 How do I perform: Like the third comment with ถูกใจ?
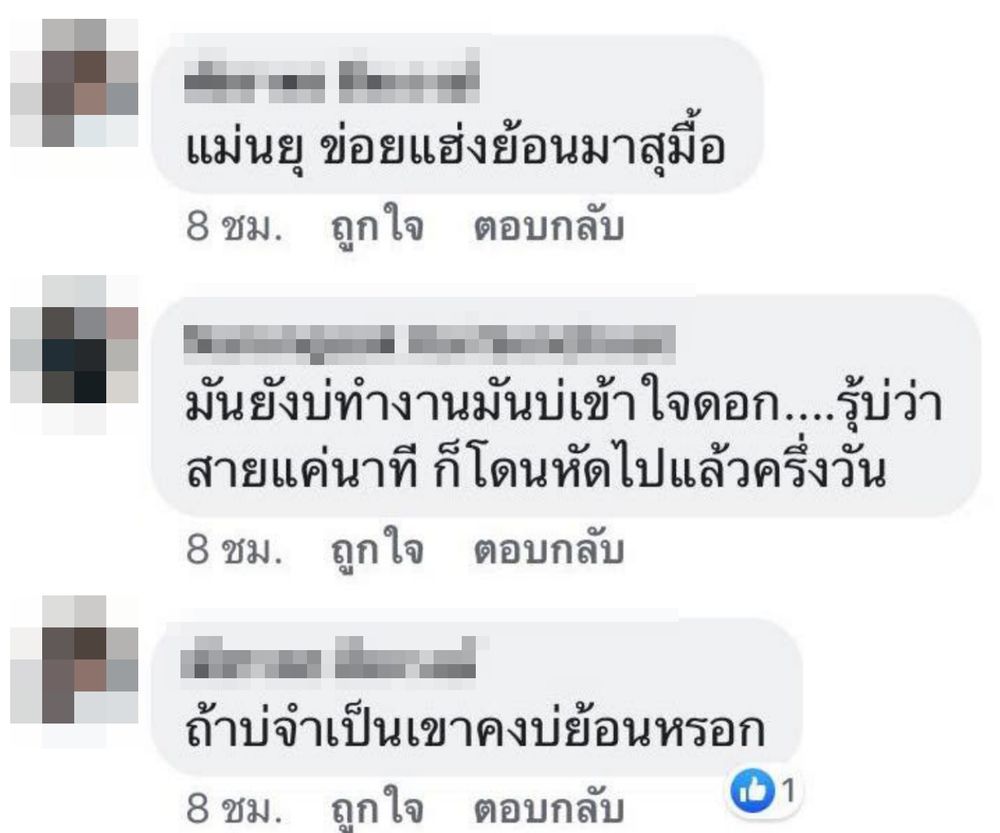tap(378, 810)
